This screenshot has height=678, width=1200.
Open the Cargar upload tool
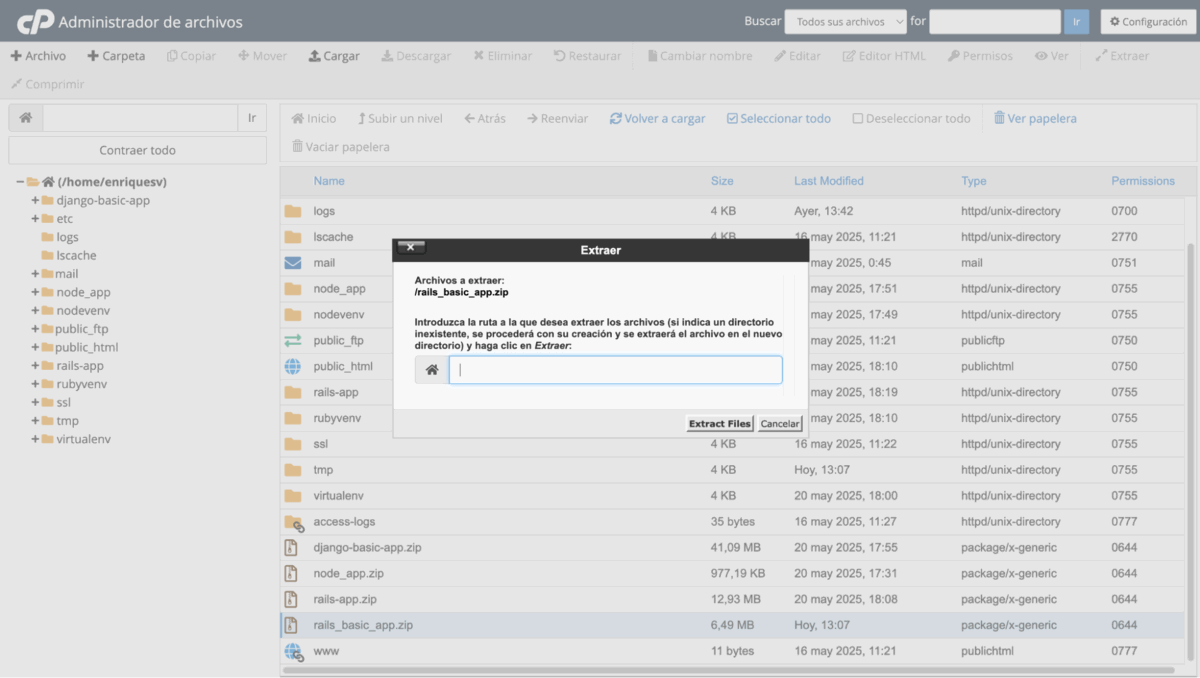(334, 56)
